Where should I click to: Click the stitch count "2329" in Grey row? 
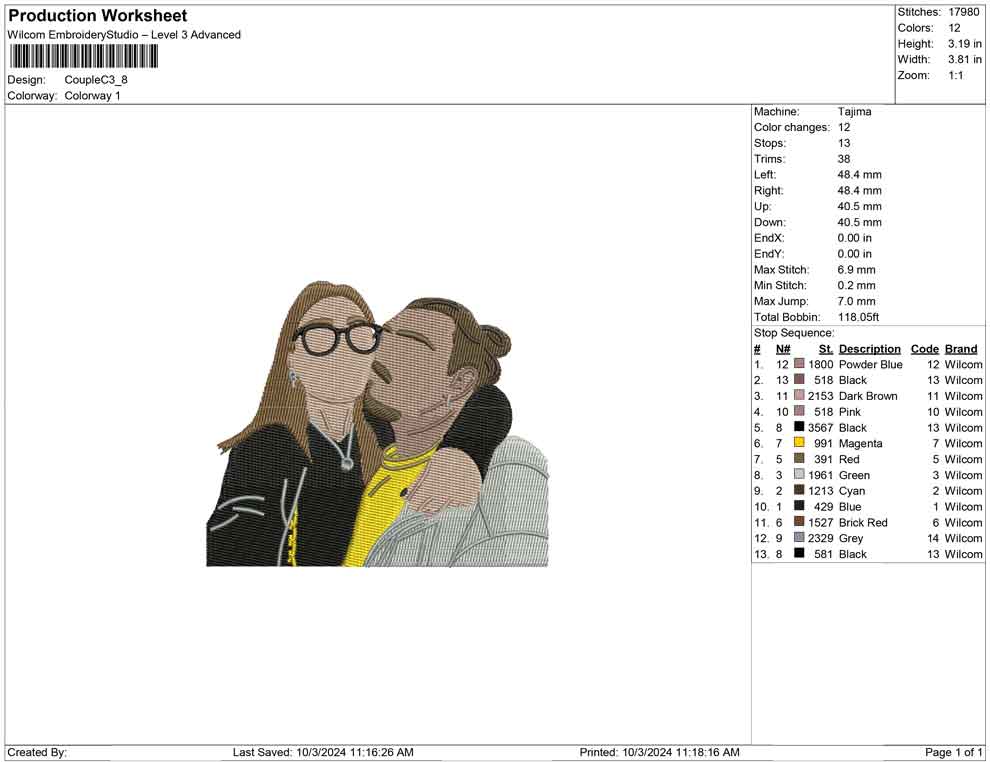(x=821, y=538)
